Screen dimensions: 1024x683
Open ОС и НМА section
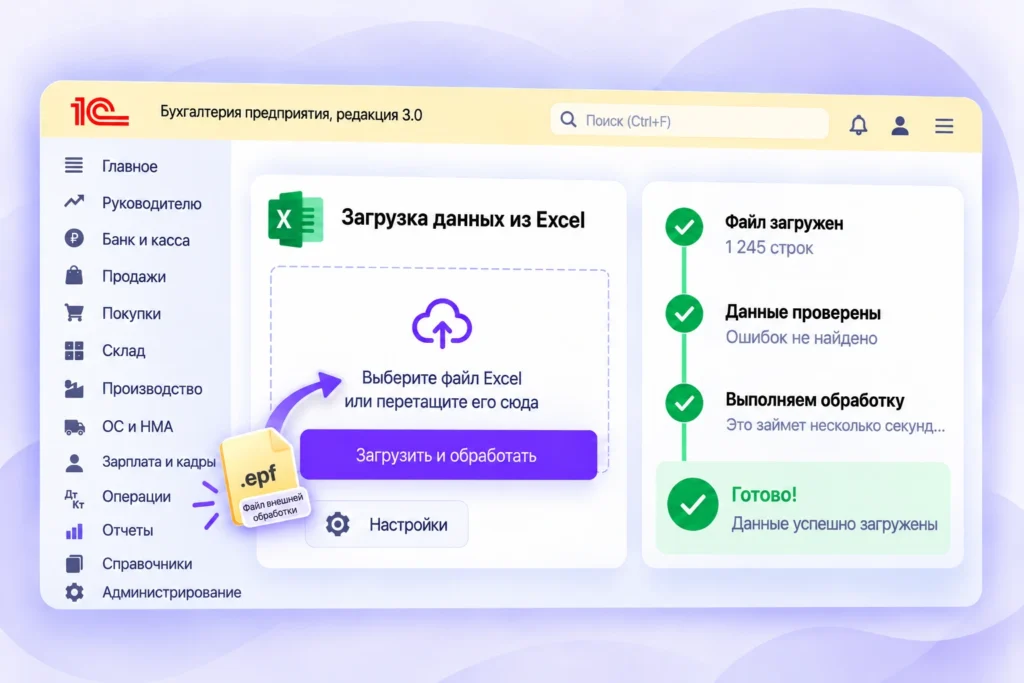137,426
